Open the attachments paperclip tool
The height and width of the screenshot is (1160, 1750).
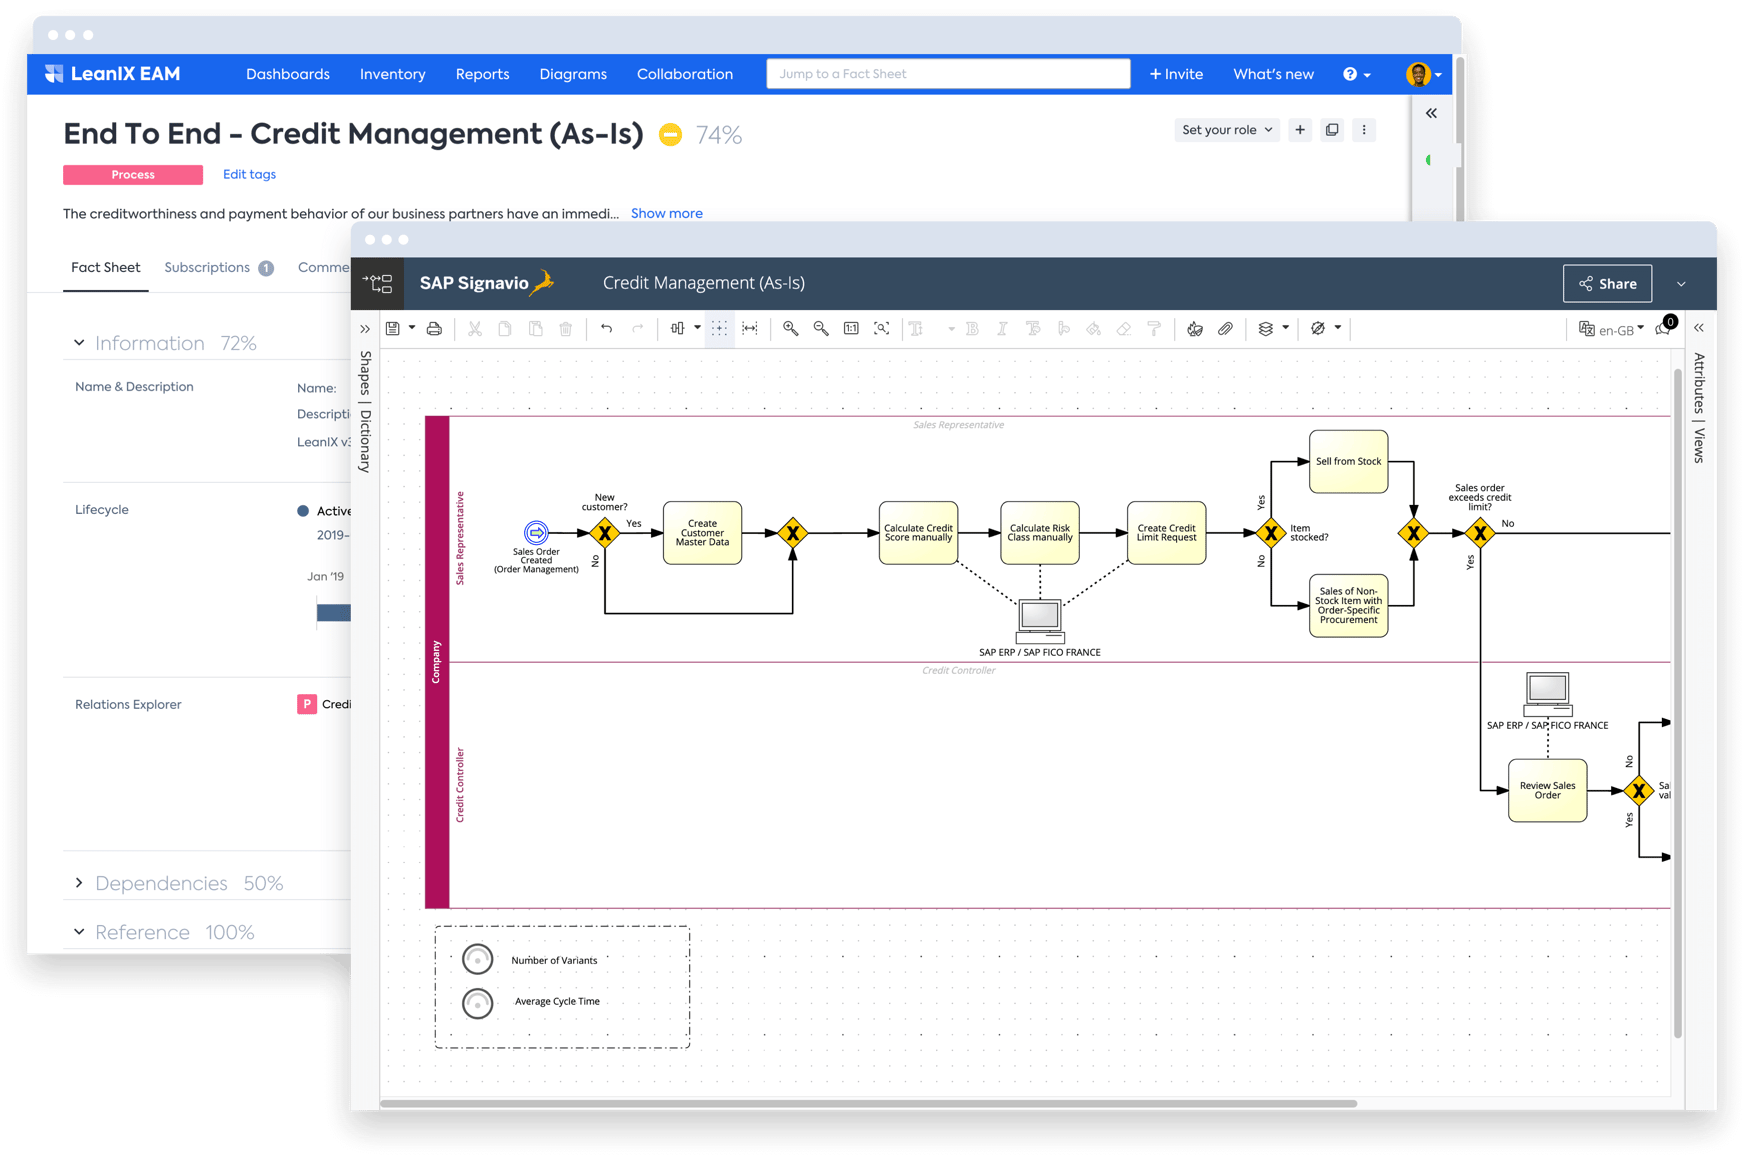pos(1226,328)
